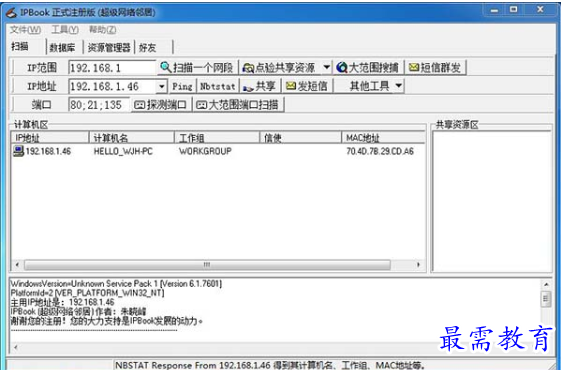Click MAC address 70.4D.7B.29.CD.A6

click(x=380, y=151)
